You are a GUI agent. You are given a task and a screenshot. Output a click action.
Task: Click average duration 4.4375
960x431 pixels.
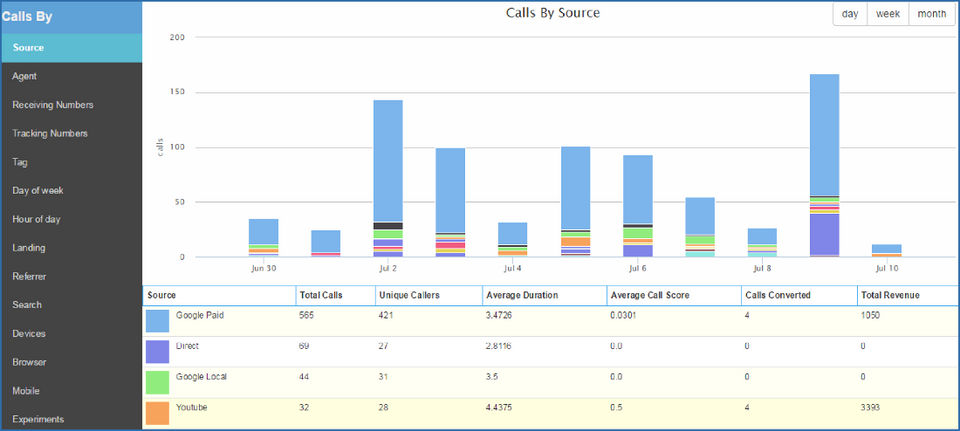pos(500,407)
